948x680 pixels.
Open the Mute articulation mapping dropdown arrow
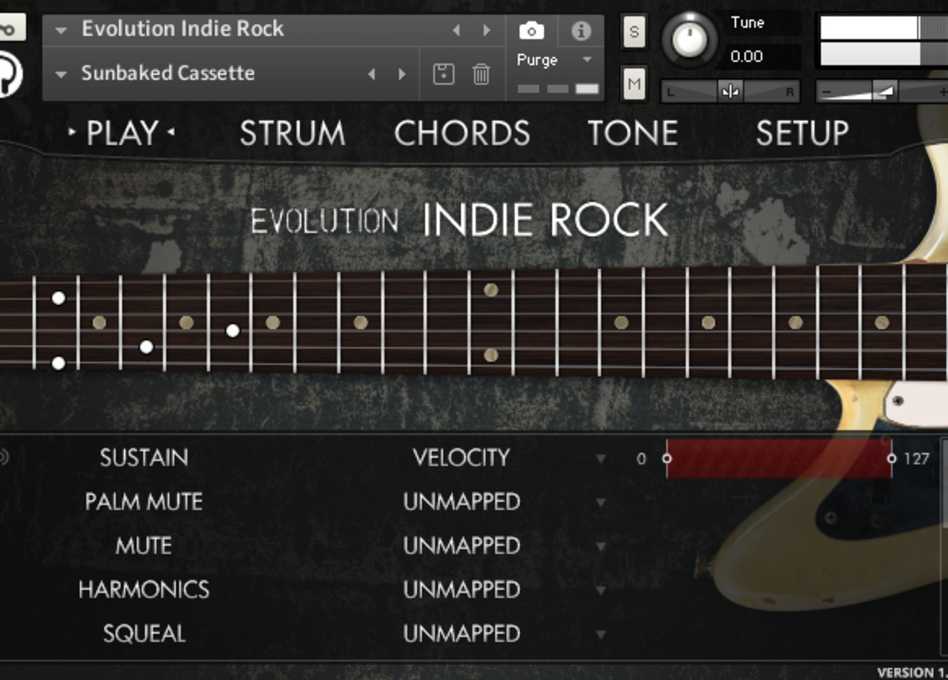600,546
